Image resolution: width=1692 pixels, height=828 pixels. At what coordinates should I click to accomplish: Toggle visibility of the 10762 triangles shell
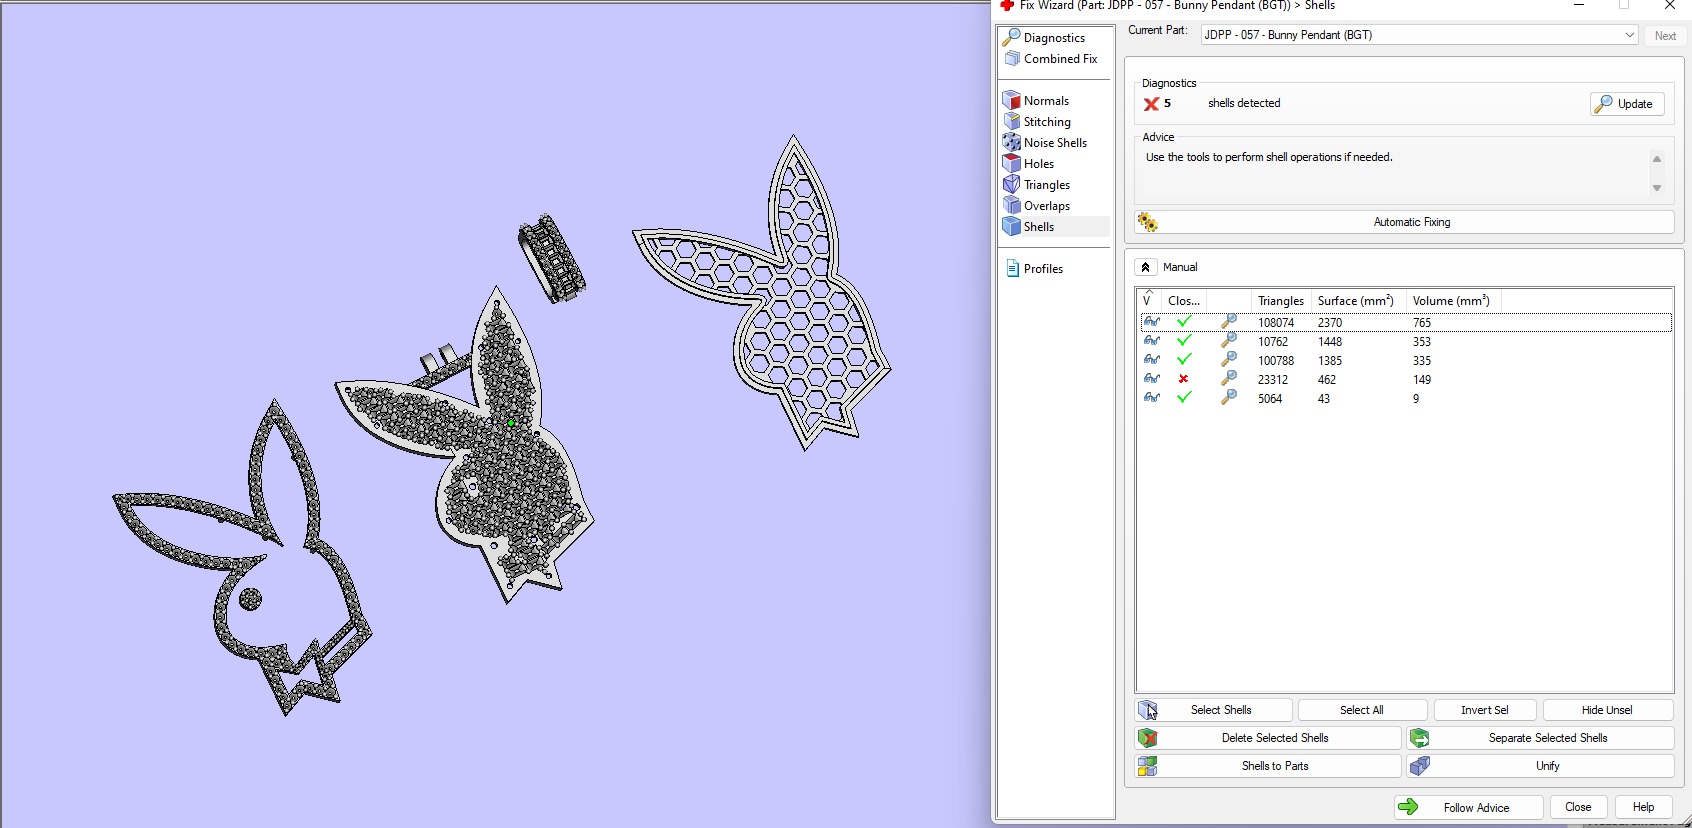[x=1152, y=341]
